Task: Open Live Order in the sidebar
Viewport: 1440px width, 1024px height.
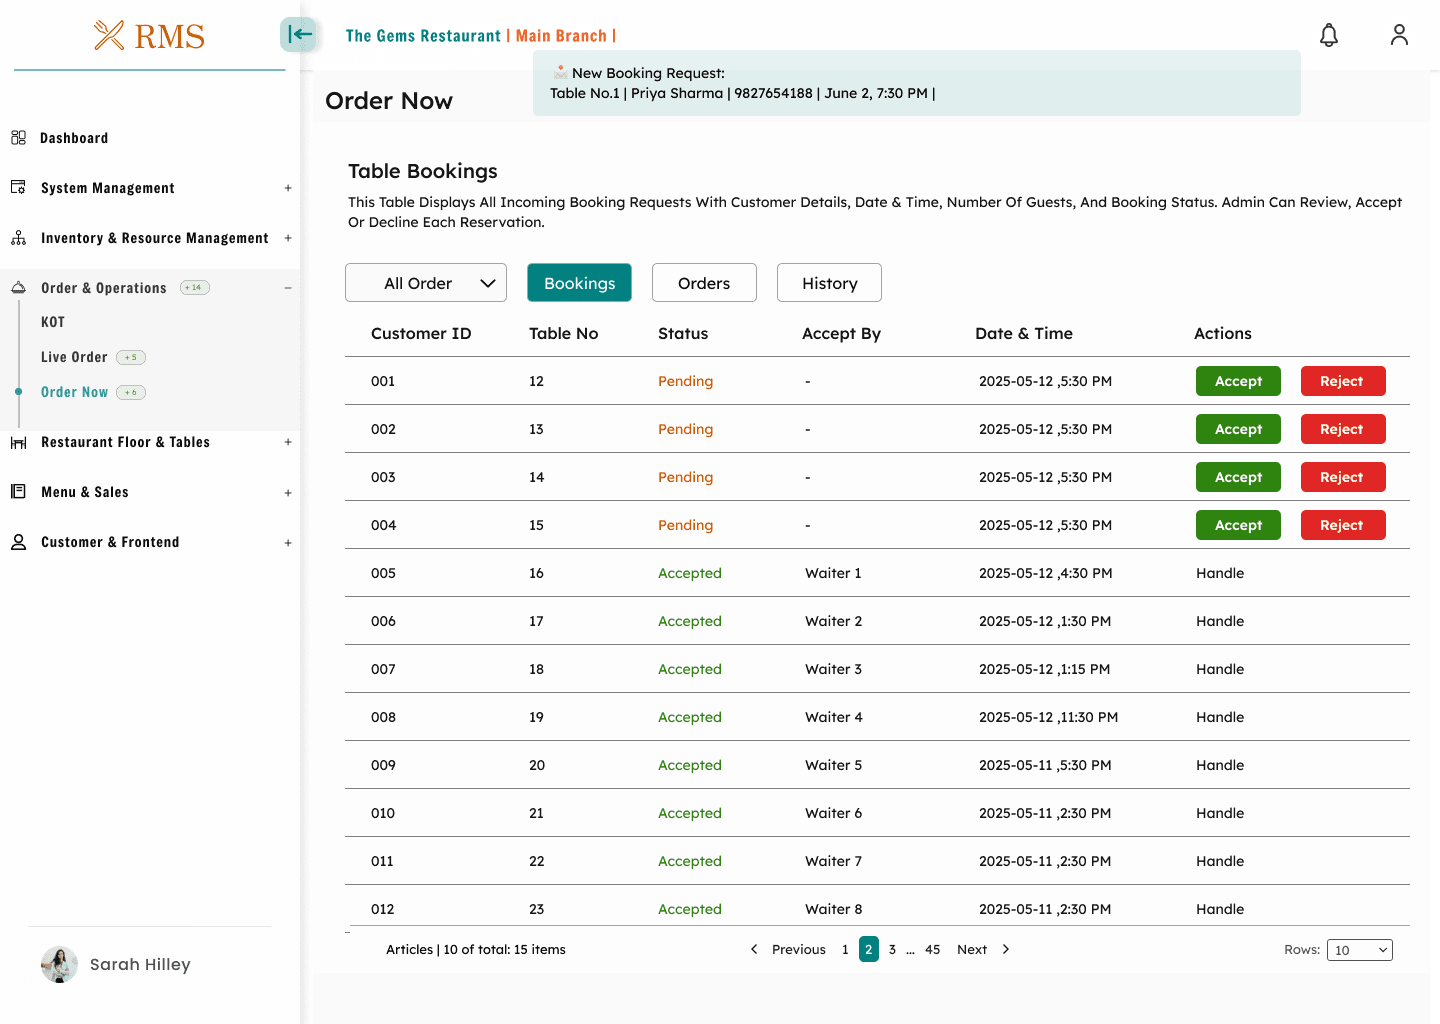Action: click(74, 357)
